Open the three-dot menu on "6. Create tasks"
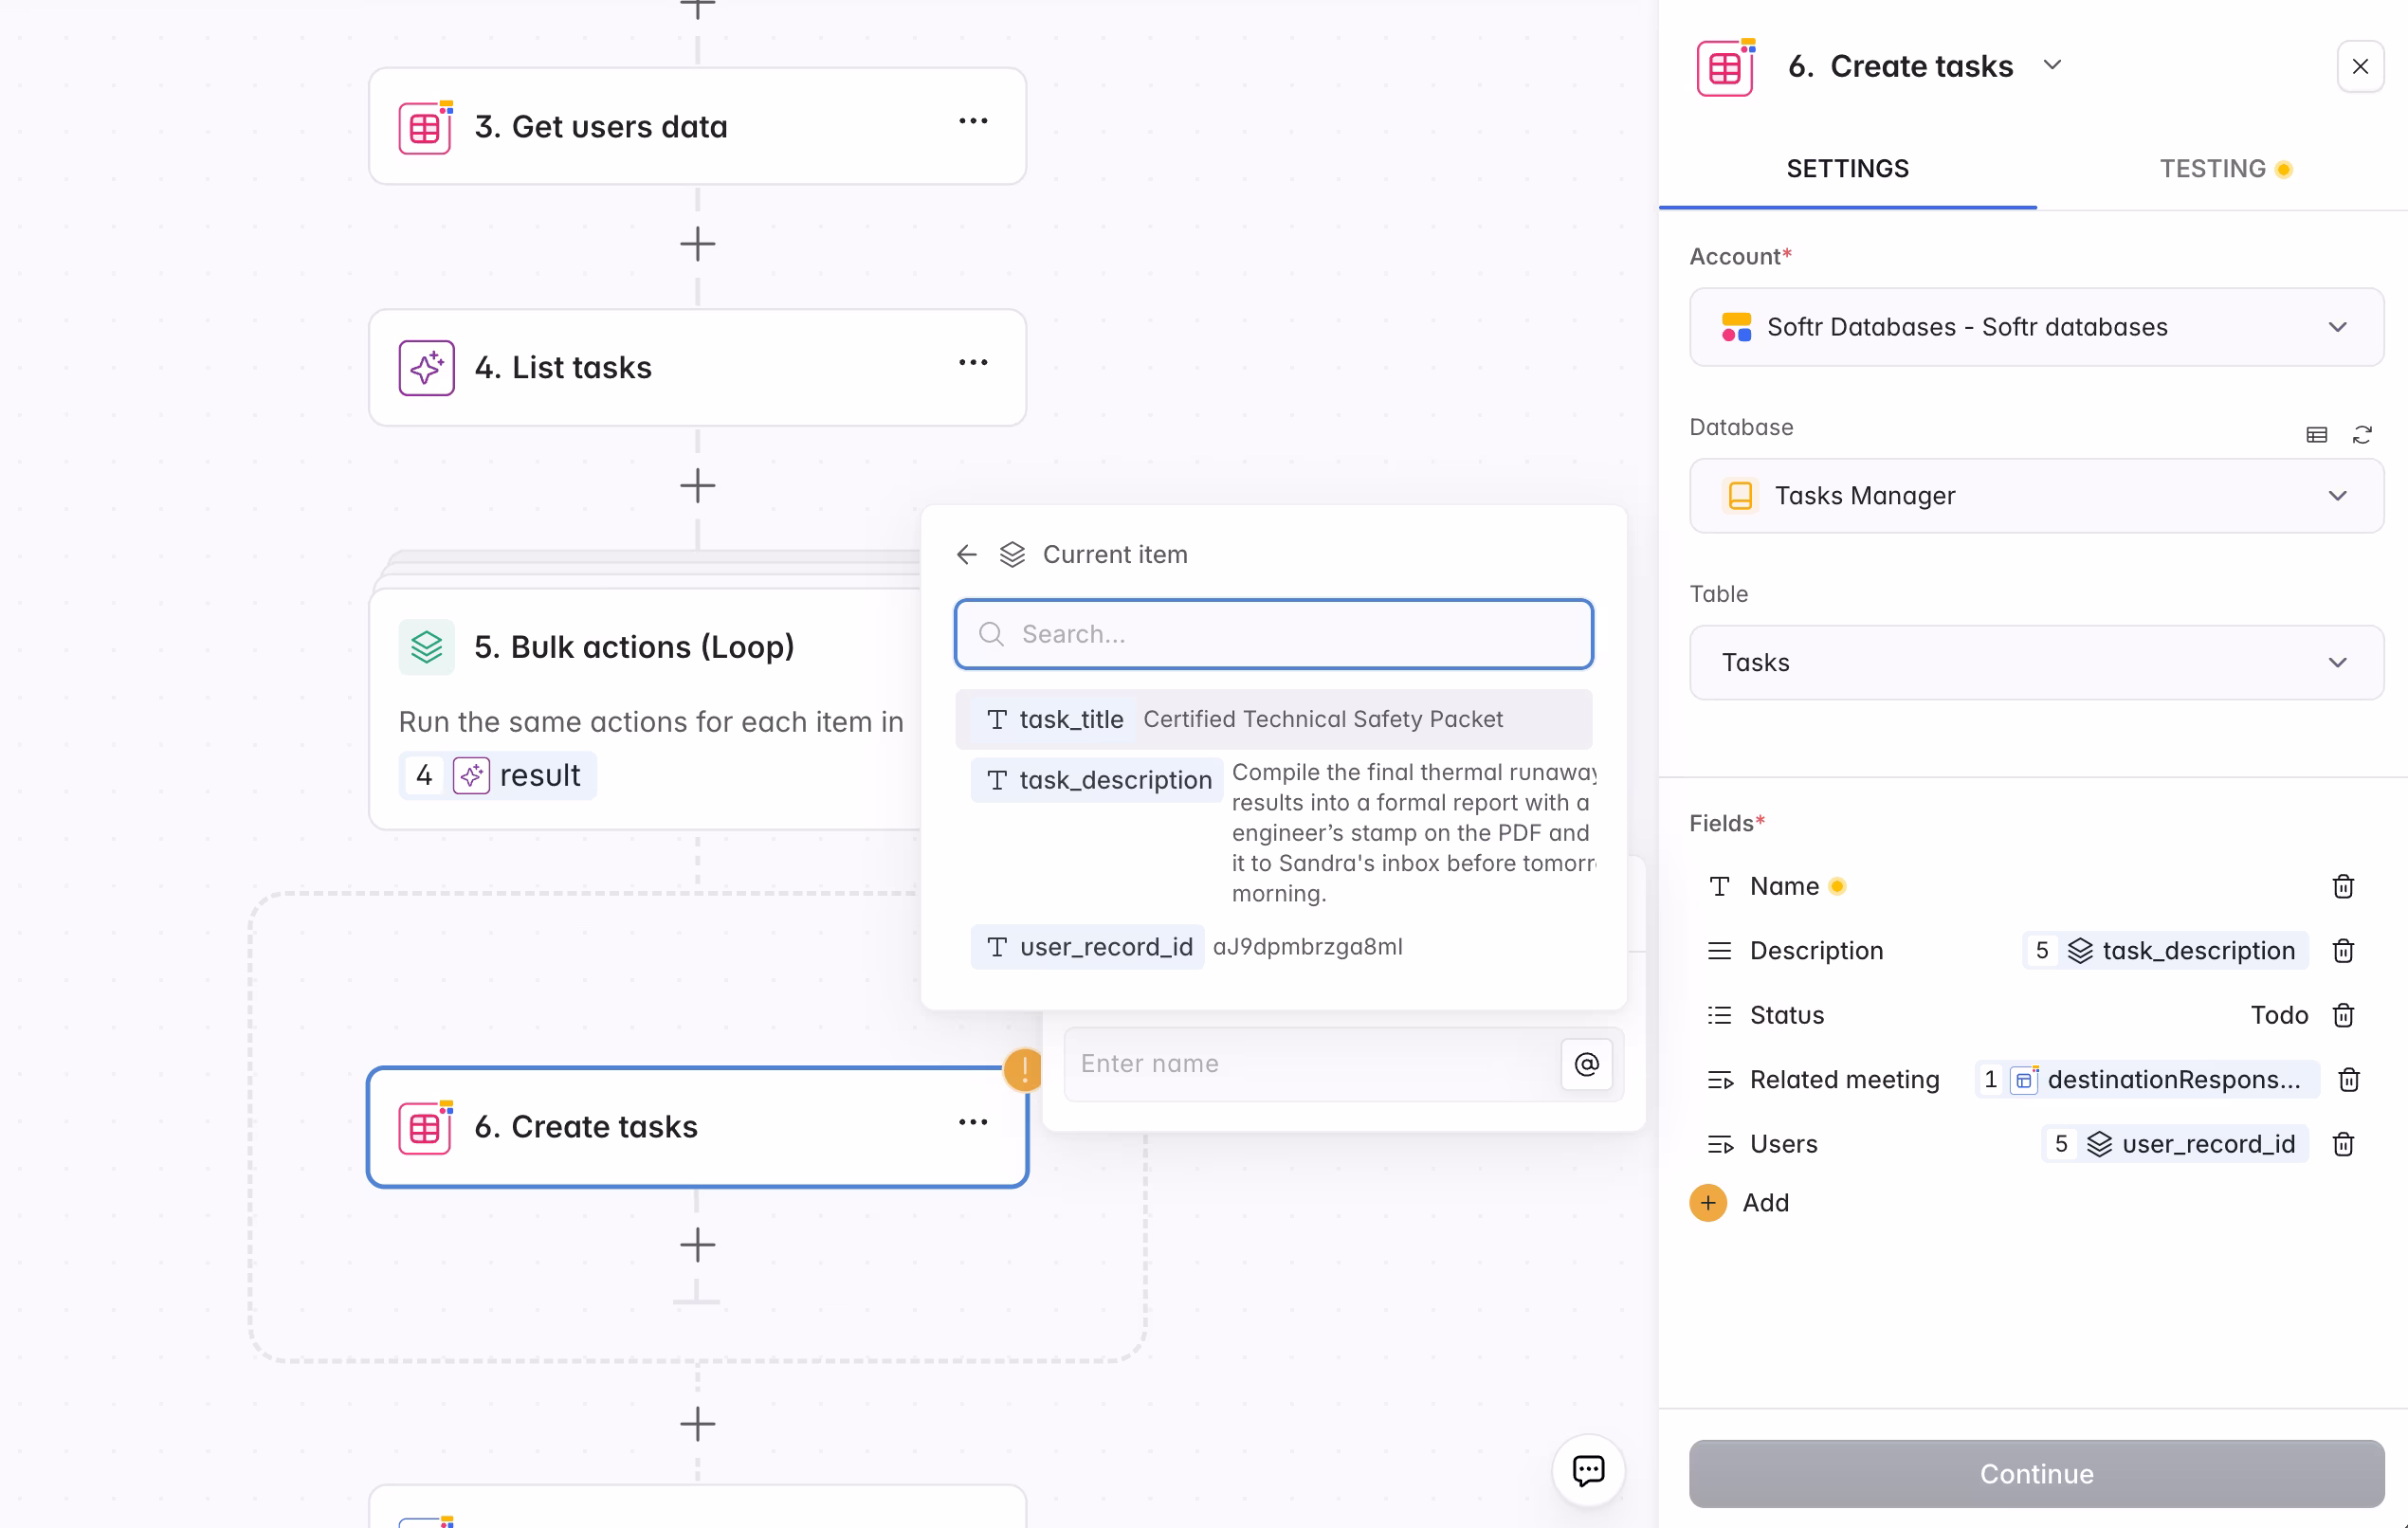This screenshot has width=2408, height=1528. coord(972,1122)
